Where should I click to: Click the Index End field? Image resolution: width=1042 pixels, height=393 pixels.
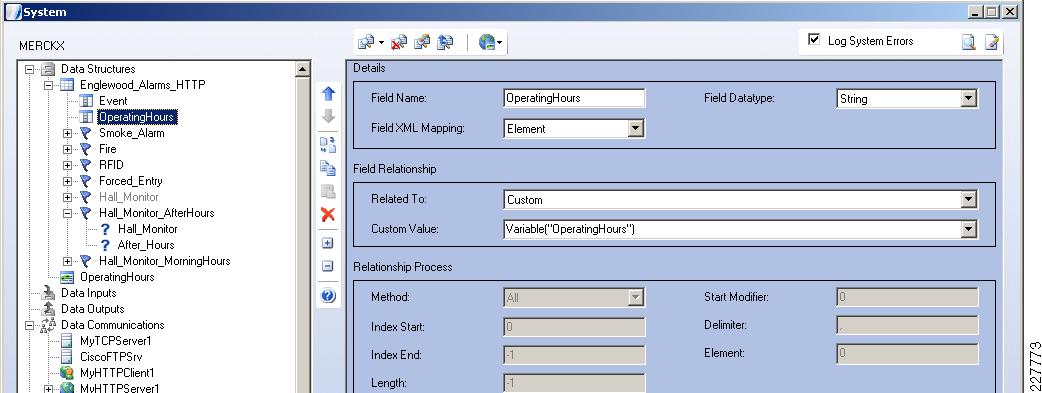[x=574, y=355]
